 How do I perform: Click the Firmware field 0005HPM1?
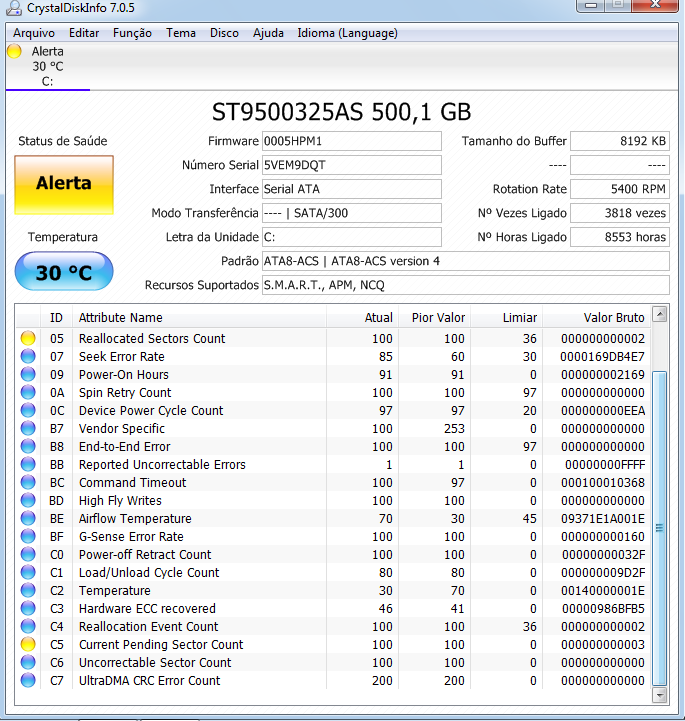click(x=352, y=141)
